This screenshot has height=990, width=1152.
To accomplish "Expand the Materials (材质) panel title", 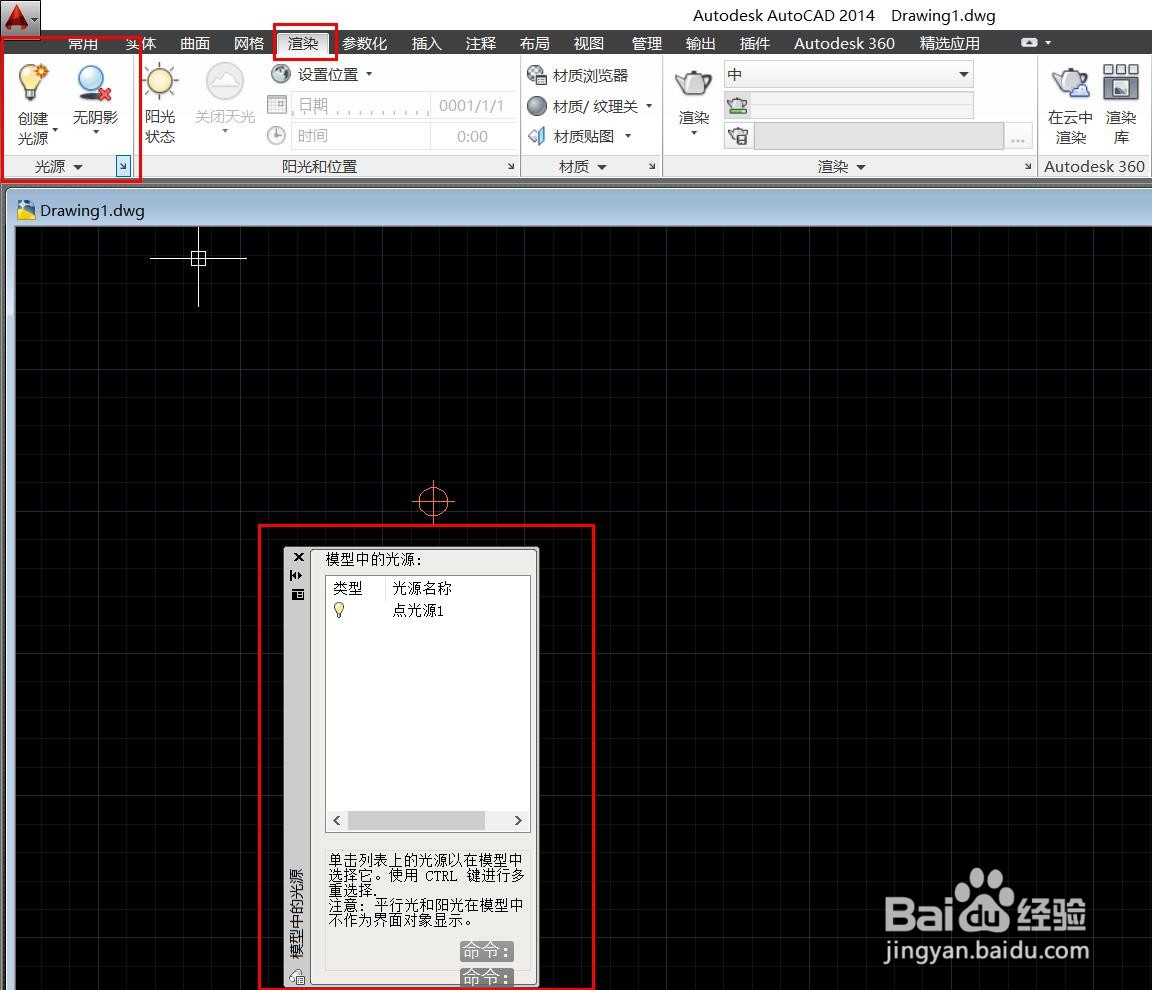I will [583, 167].
